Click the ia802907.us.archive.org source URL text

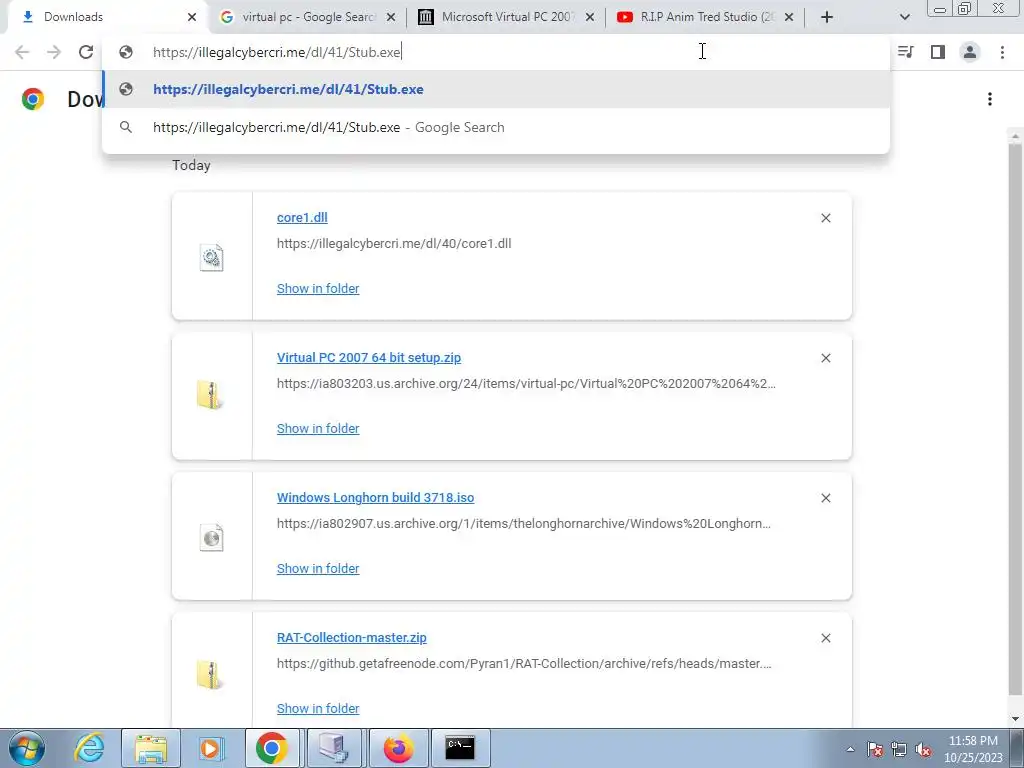(524, 524)
